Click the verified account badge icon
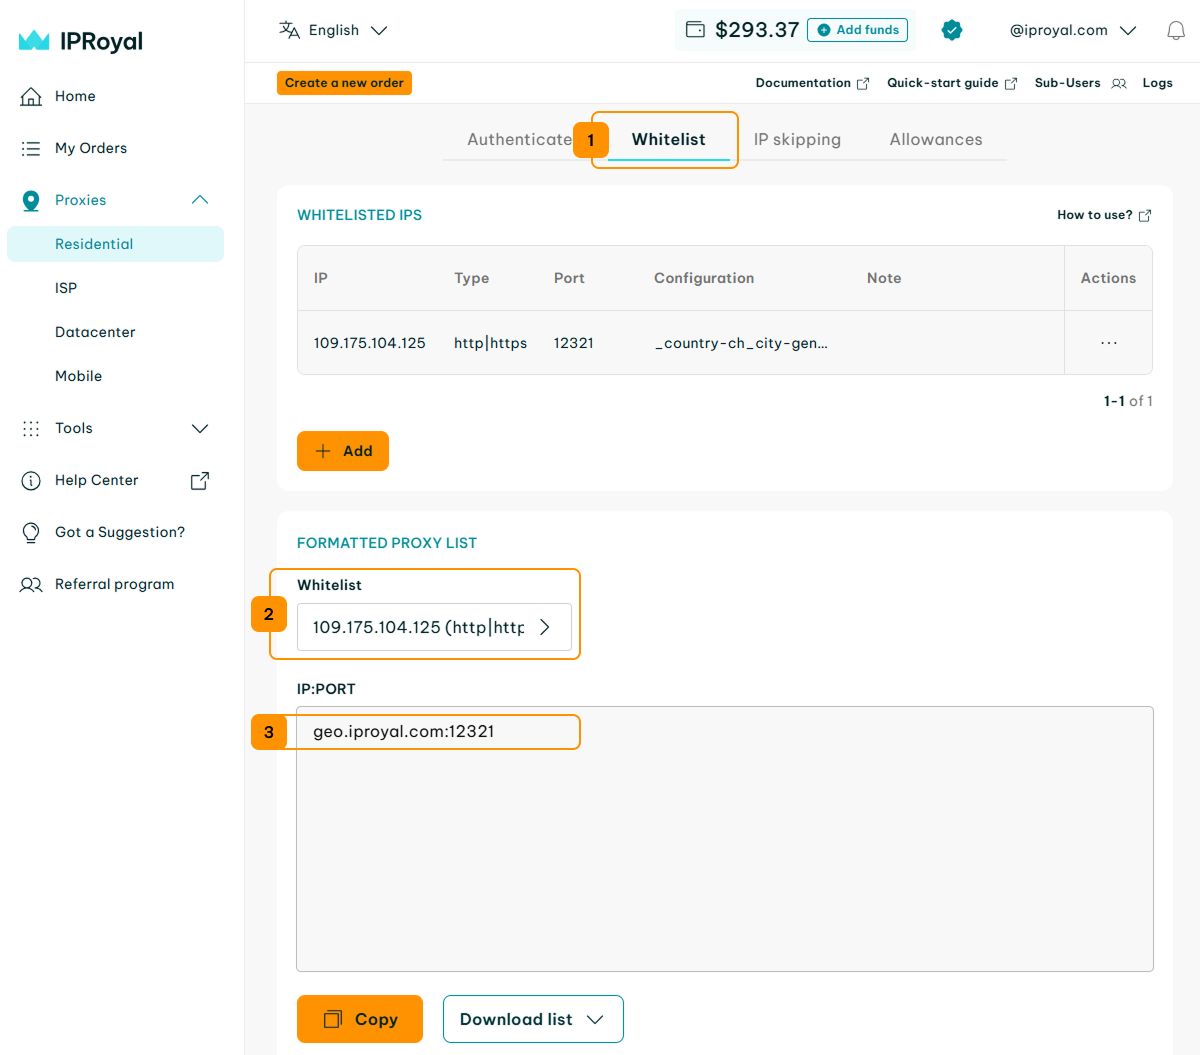The height and width of the screenshot is (1055, 1200). pos(952,30)
